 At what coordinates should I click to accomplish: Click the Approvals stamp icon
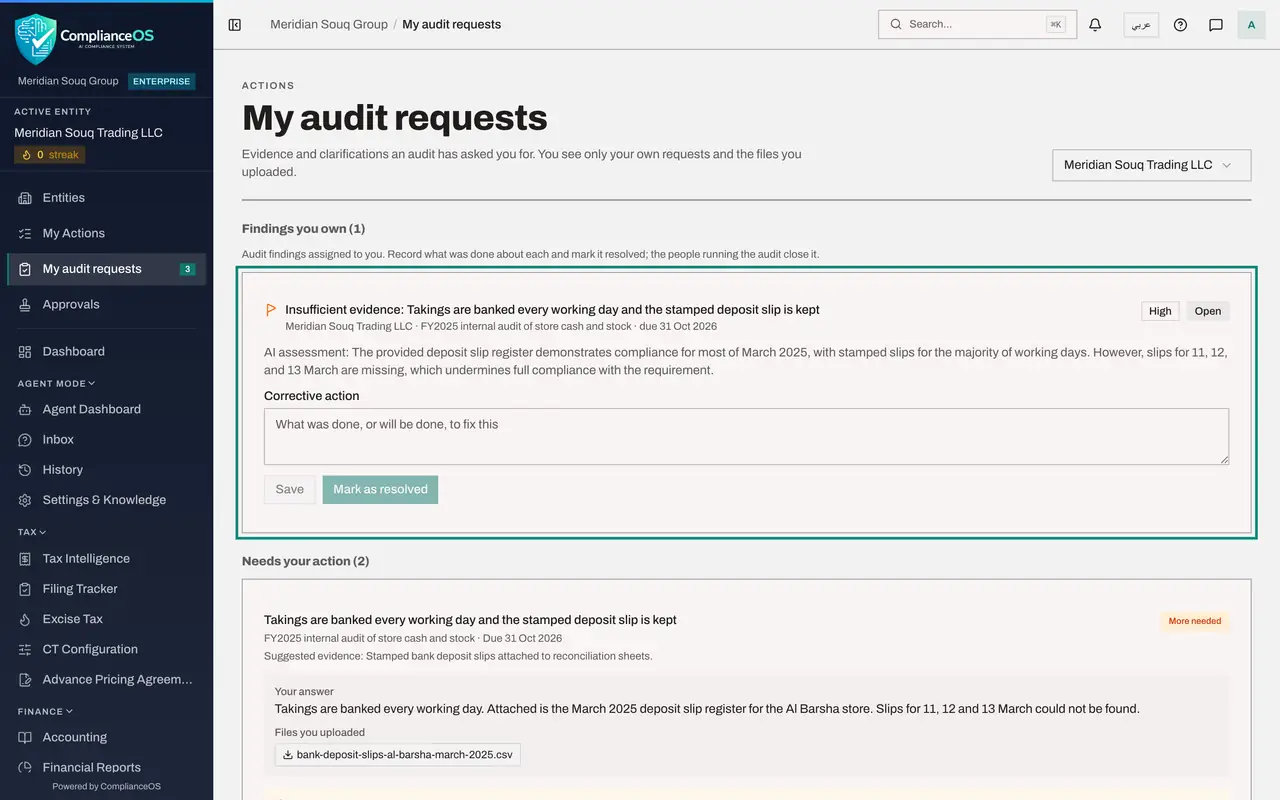25,304
